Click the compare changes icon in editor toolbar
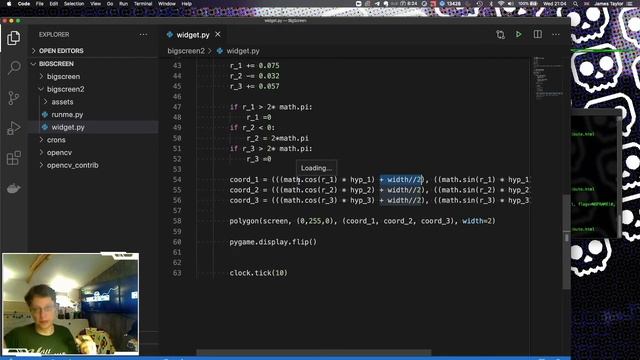The width and height of the screenshot is (640, 360). (500, 35)
